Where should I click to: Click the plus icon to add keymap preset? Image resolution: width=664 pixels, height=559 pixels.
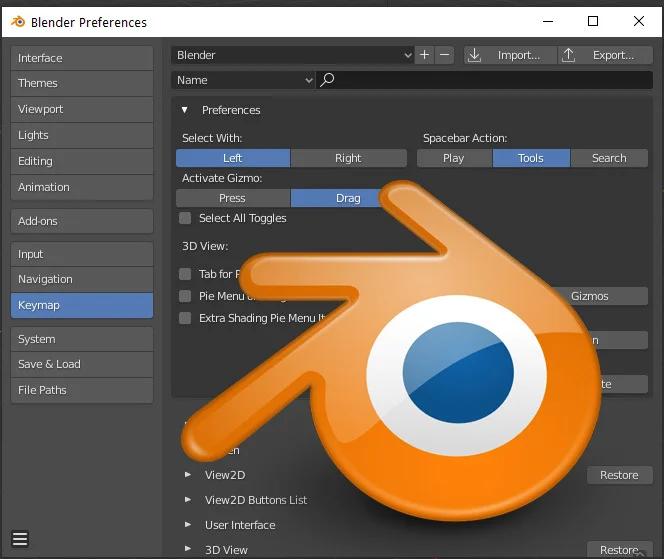click(x=424, y=55)
